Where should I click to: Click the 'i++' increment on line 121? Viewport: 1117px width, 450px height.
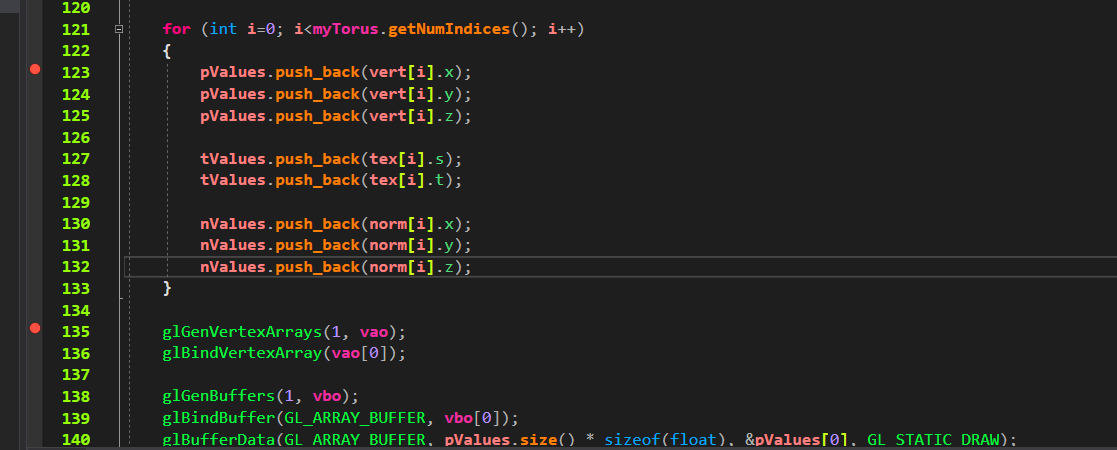(561, 29)
